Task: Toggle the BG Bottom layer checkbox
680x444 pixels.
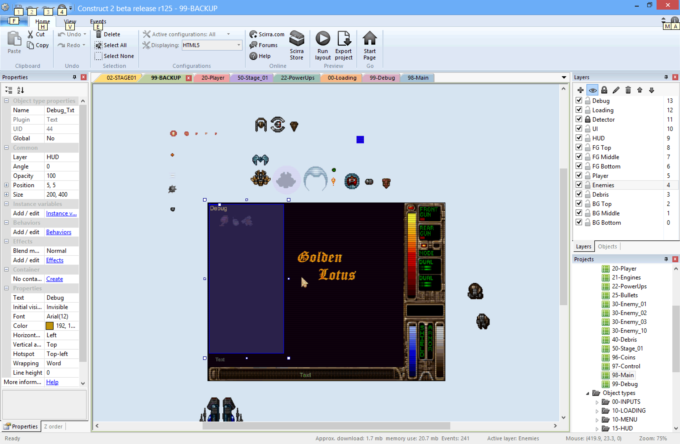Action: 579,222
